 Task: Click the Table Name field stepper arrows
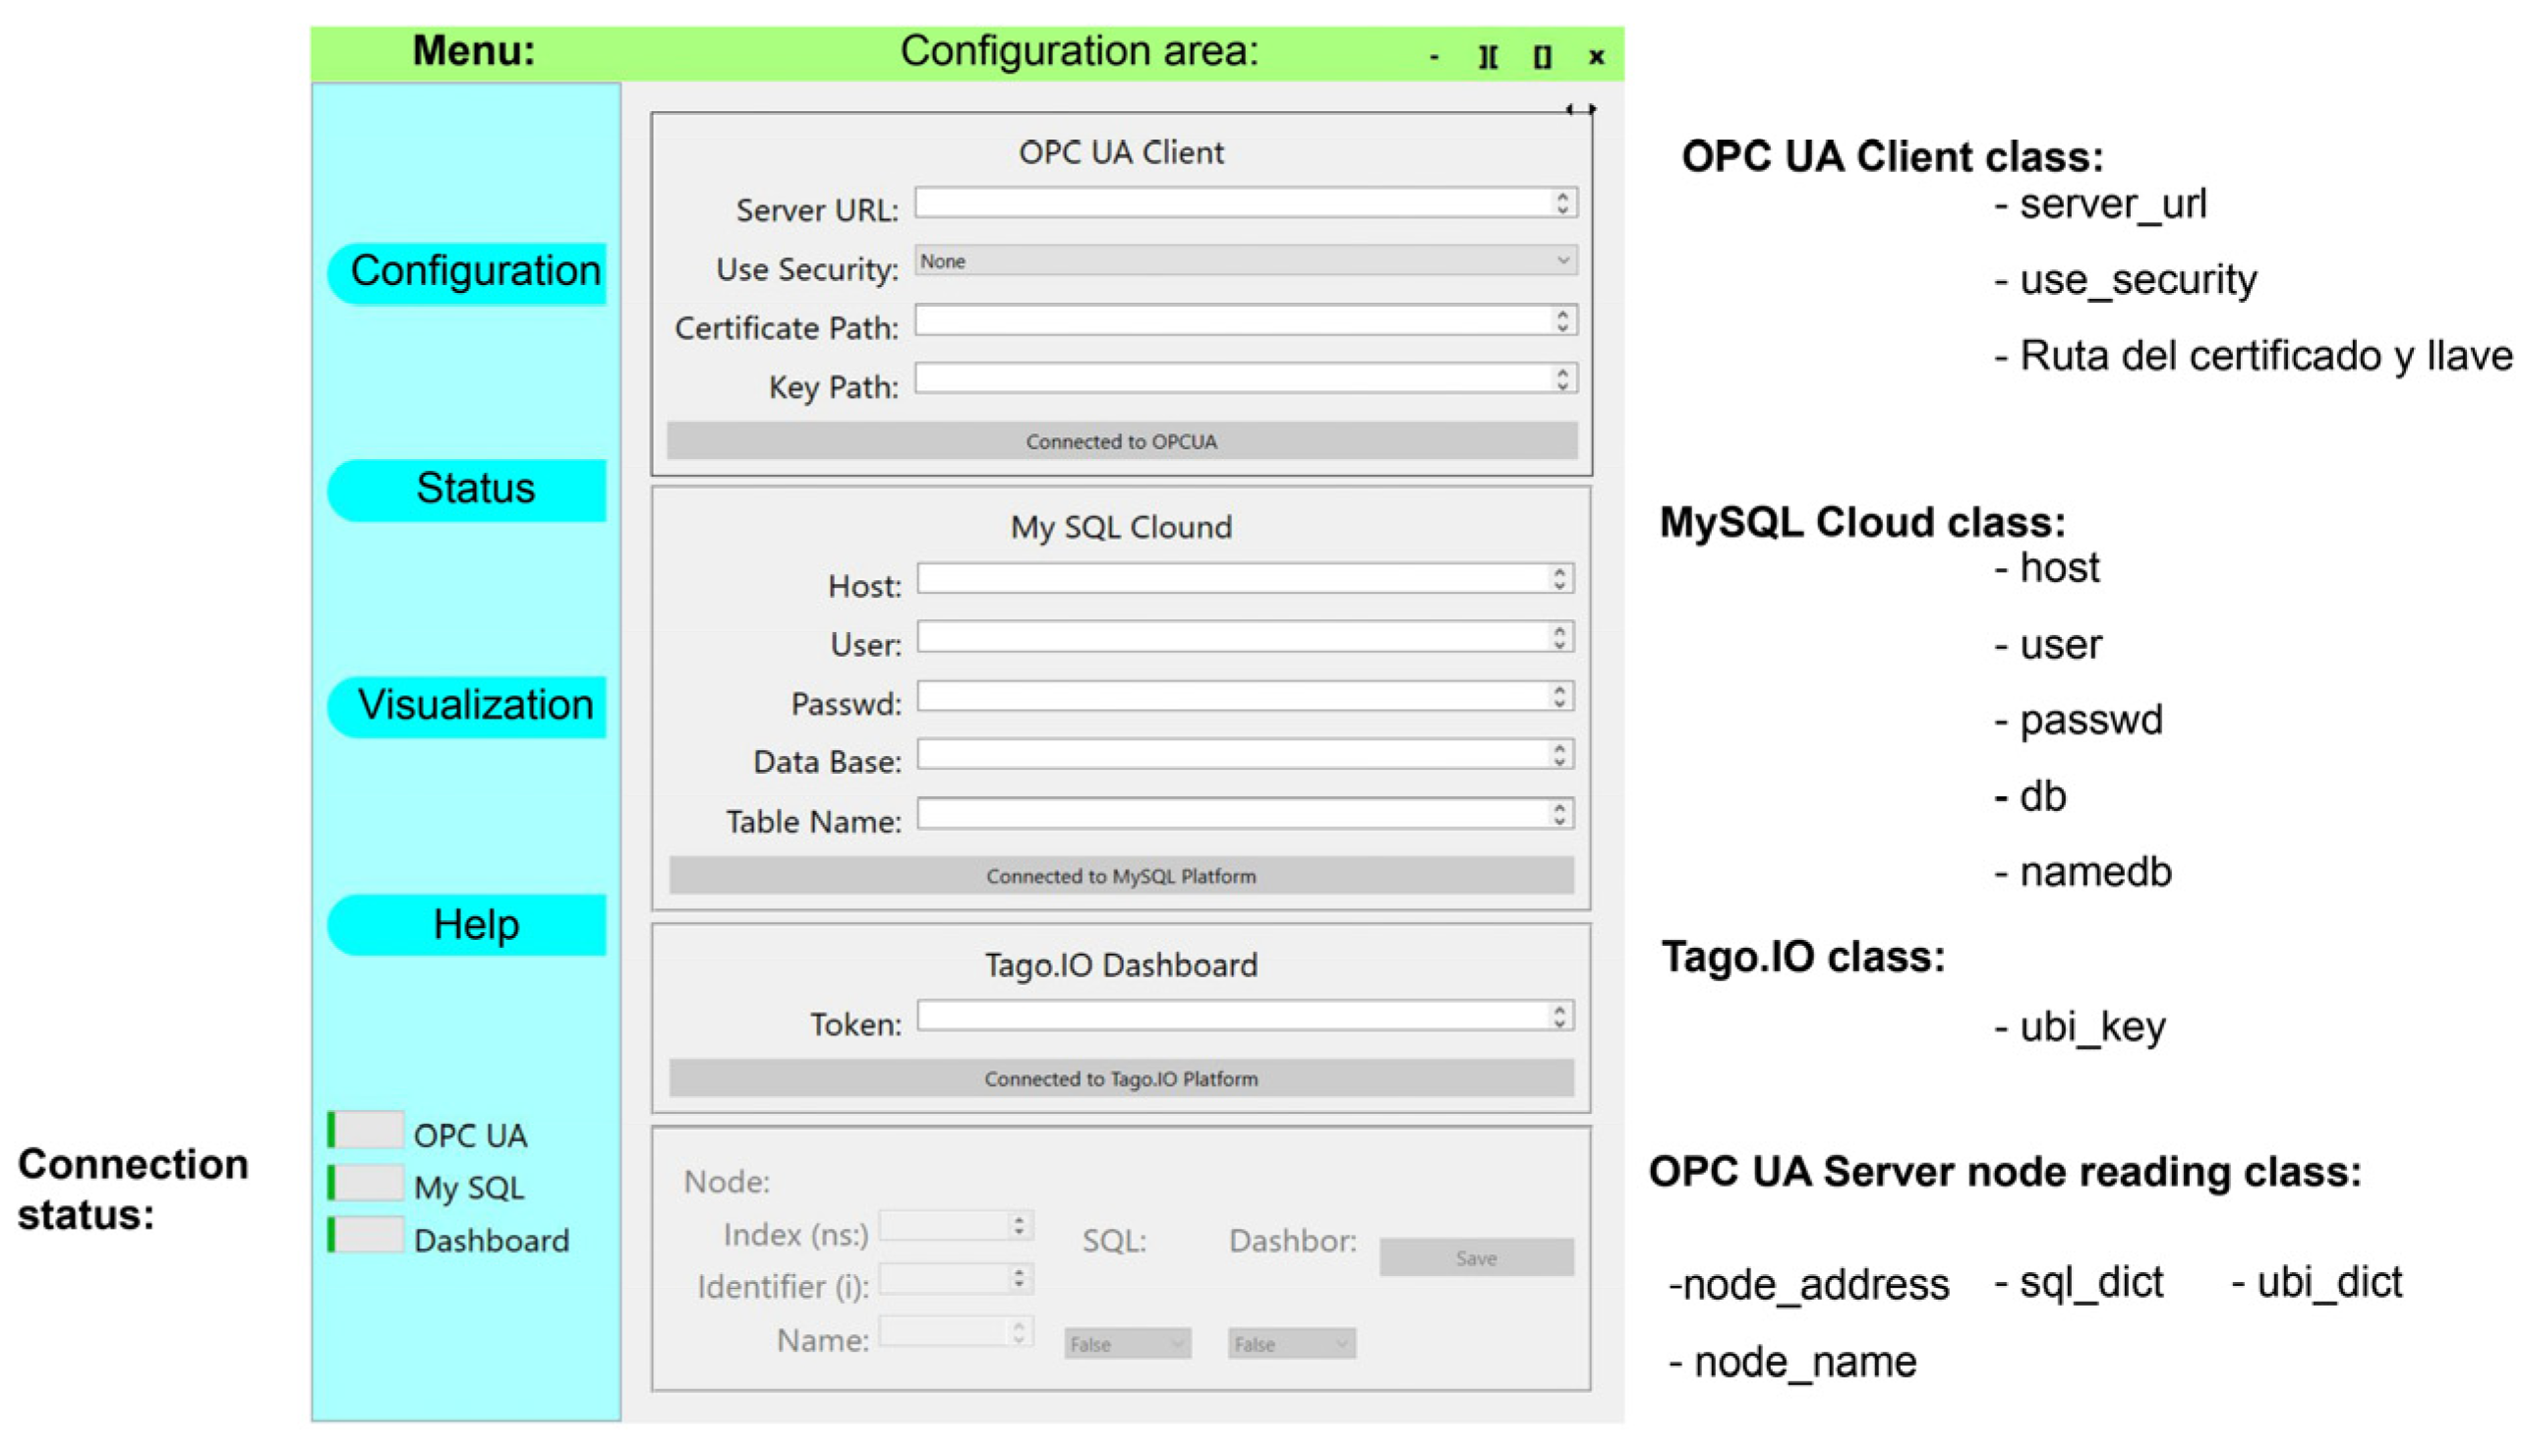[1559, 813]
